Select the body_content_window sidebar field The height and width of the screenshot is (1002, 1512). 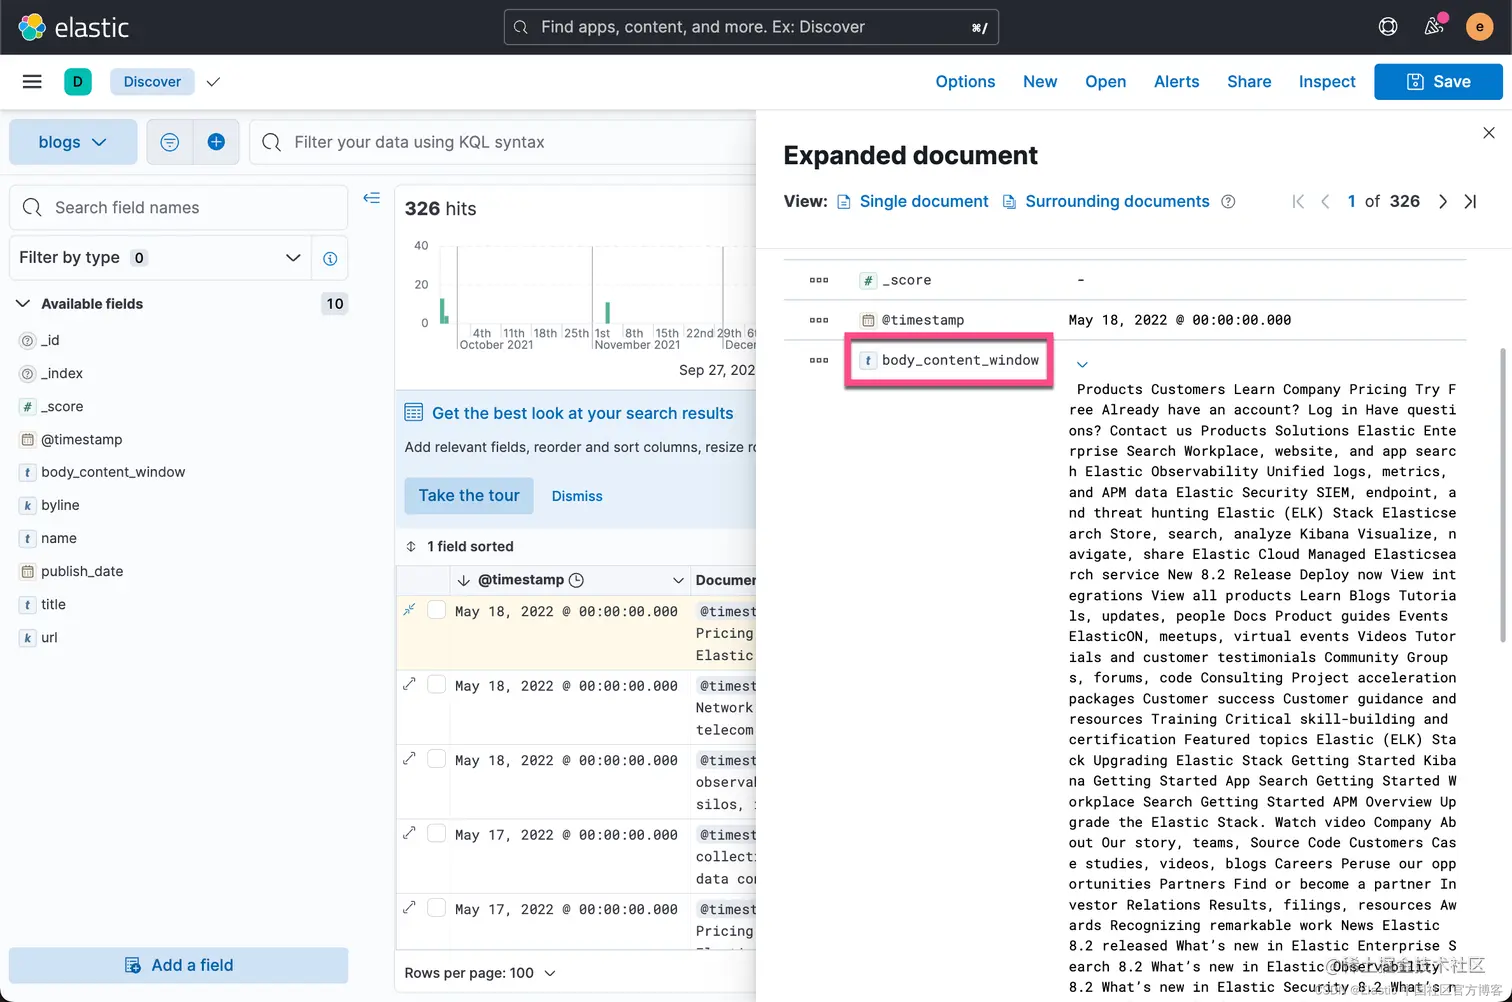tap(113, 472)
